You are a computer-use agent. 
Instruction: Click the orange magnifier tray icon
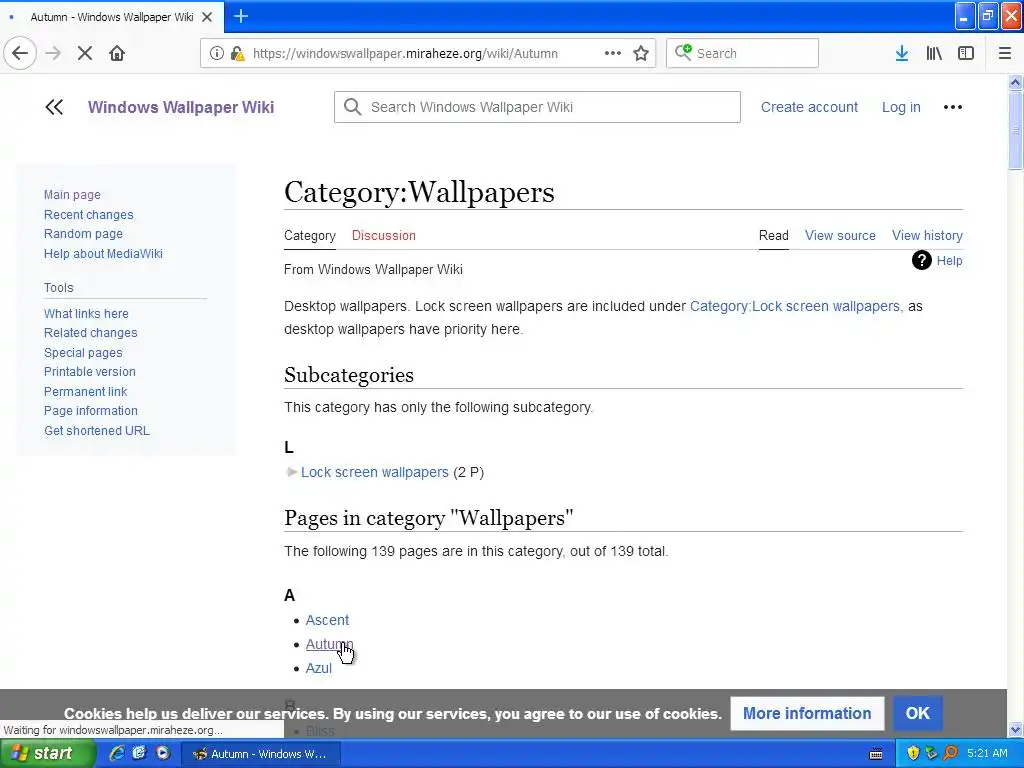pos(950,754)
